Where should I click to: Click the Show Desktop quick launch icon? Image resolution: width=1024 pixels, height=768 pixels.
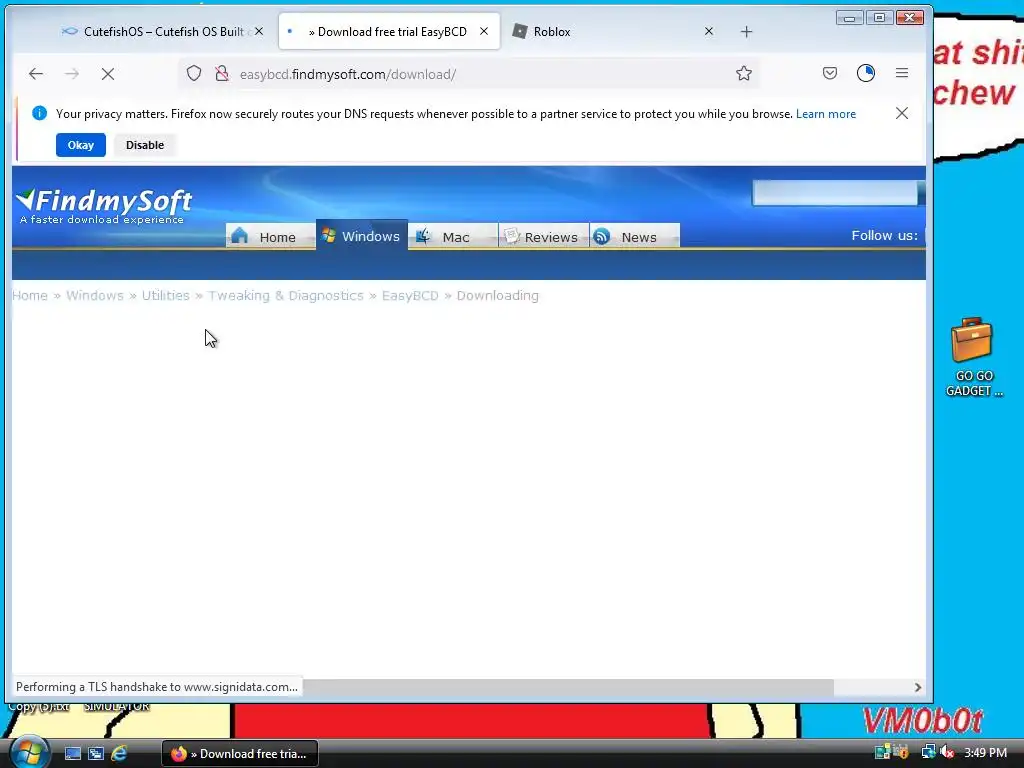click(x=72, y=754)
